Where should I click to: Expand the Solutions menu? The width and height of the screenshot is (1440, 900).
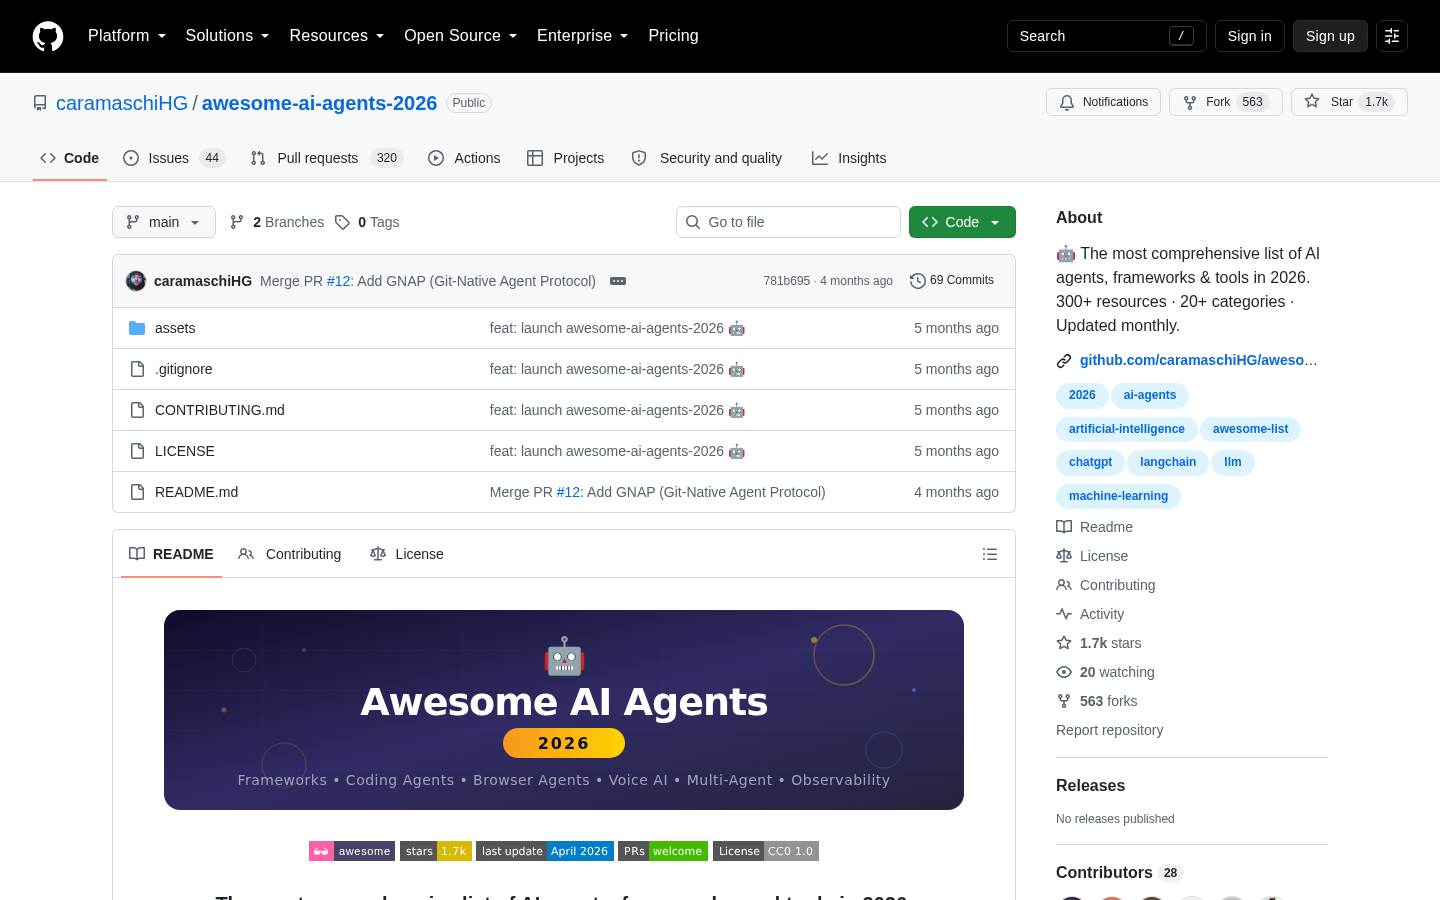tap(227, 36)
